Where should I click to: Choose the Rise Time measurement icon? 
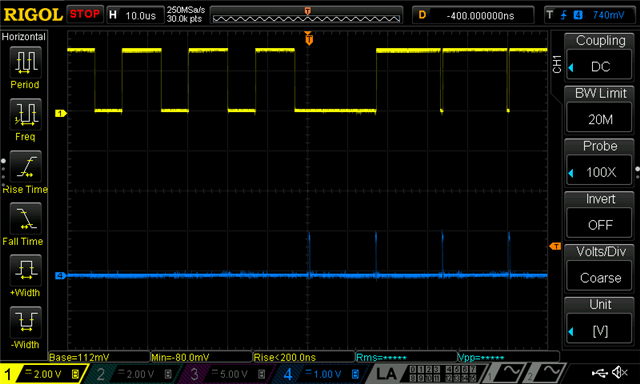(25, 166)
